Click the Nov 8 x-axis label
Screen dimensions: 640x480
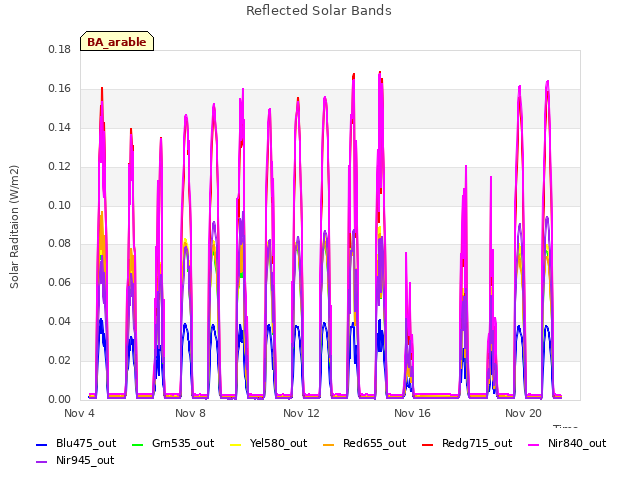190,413
